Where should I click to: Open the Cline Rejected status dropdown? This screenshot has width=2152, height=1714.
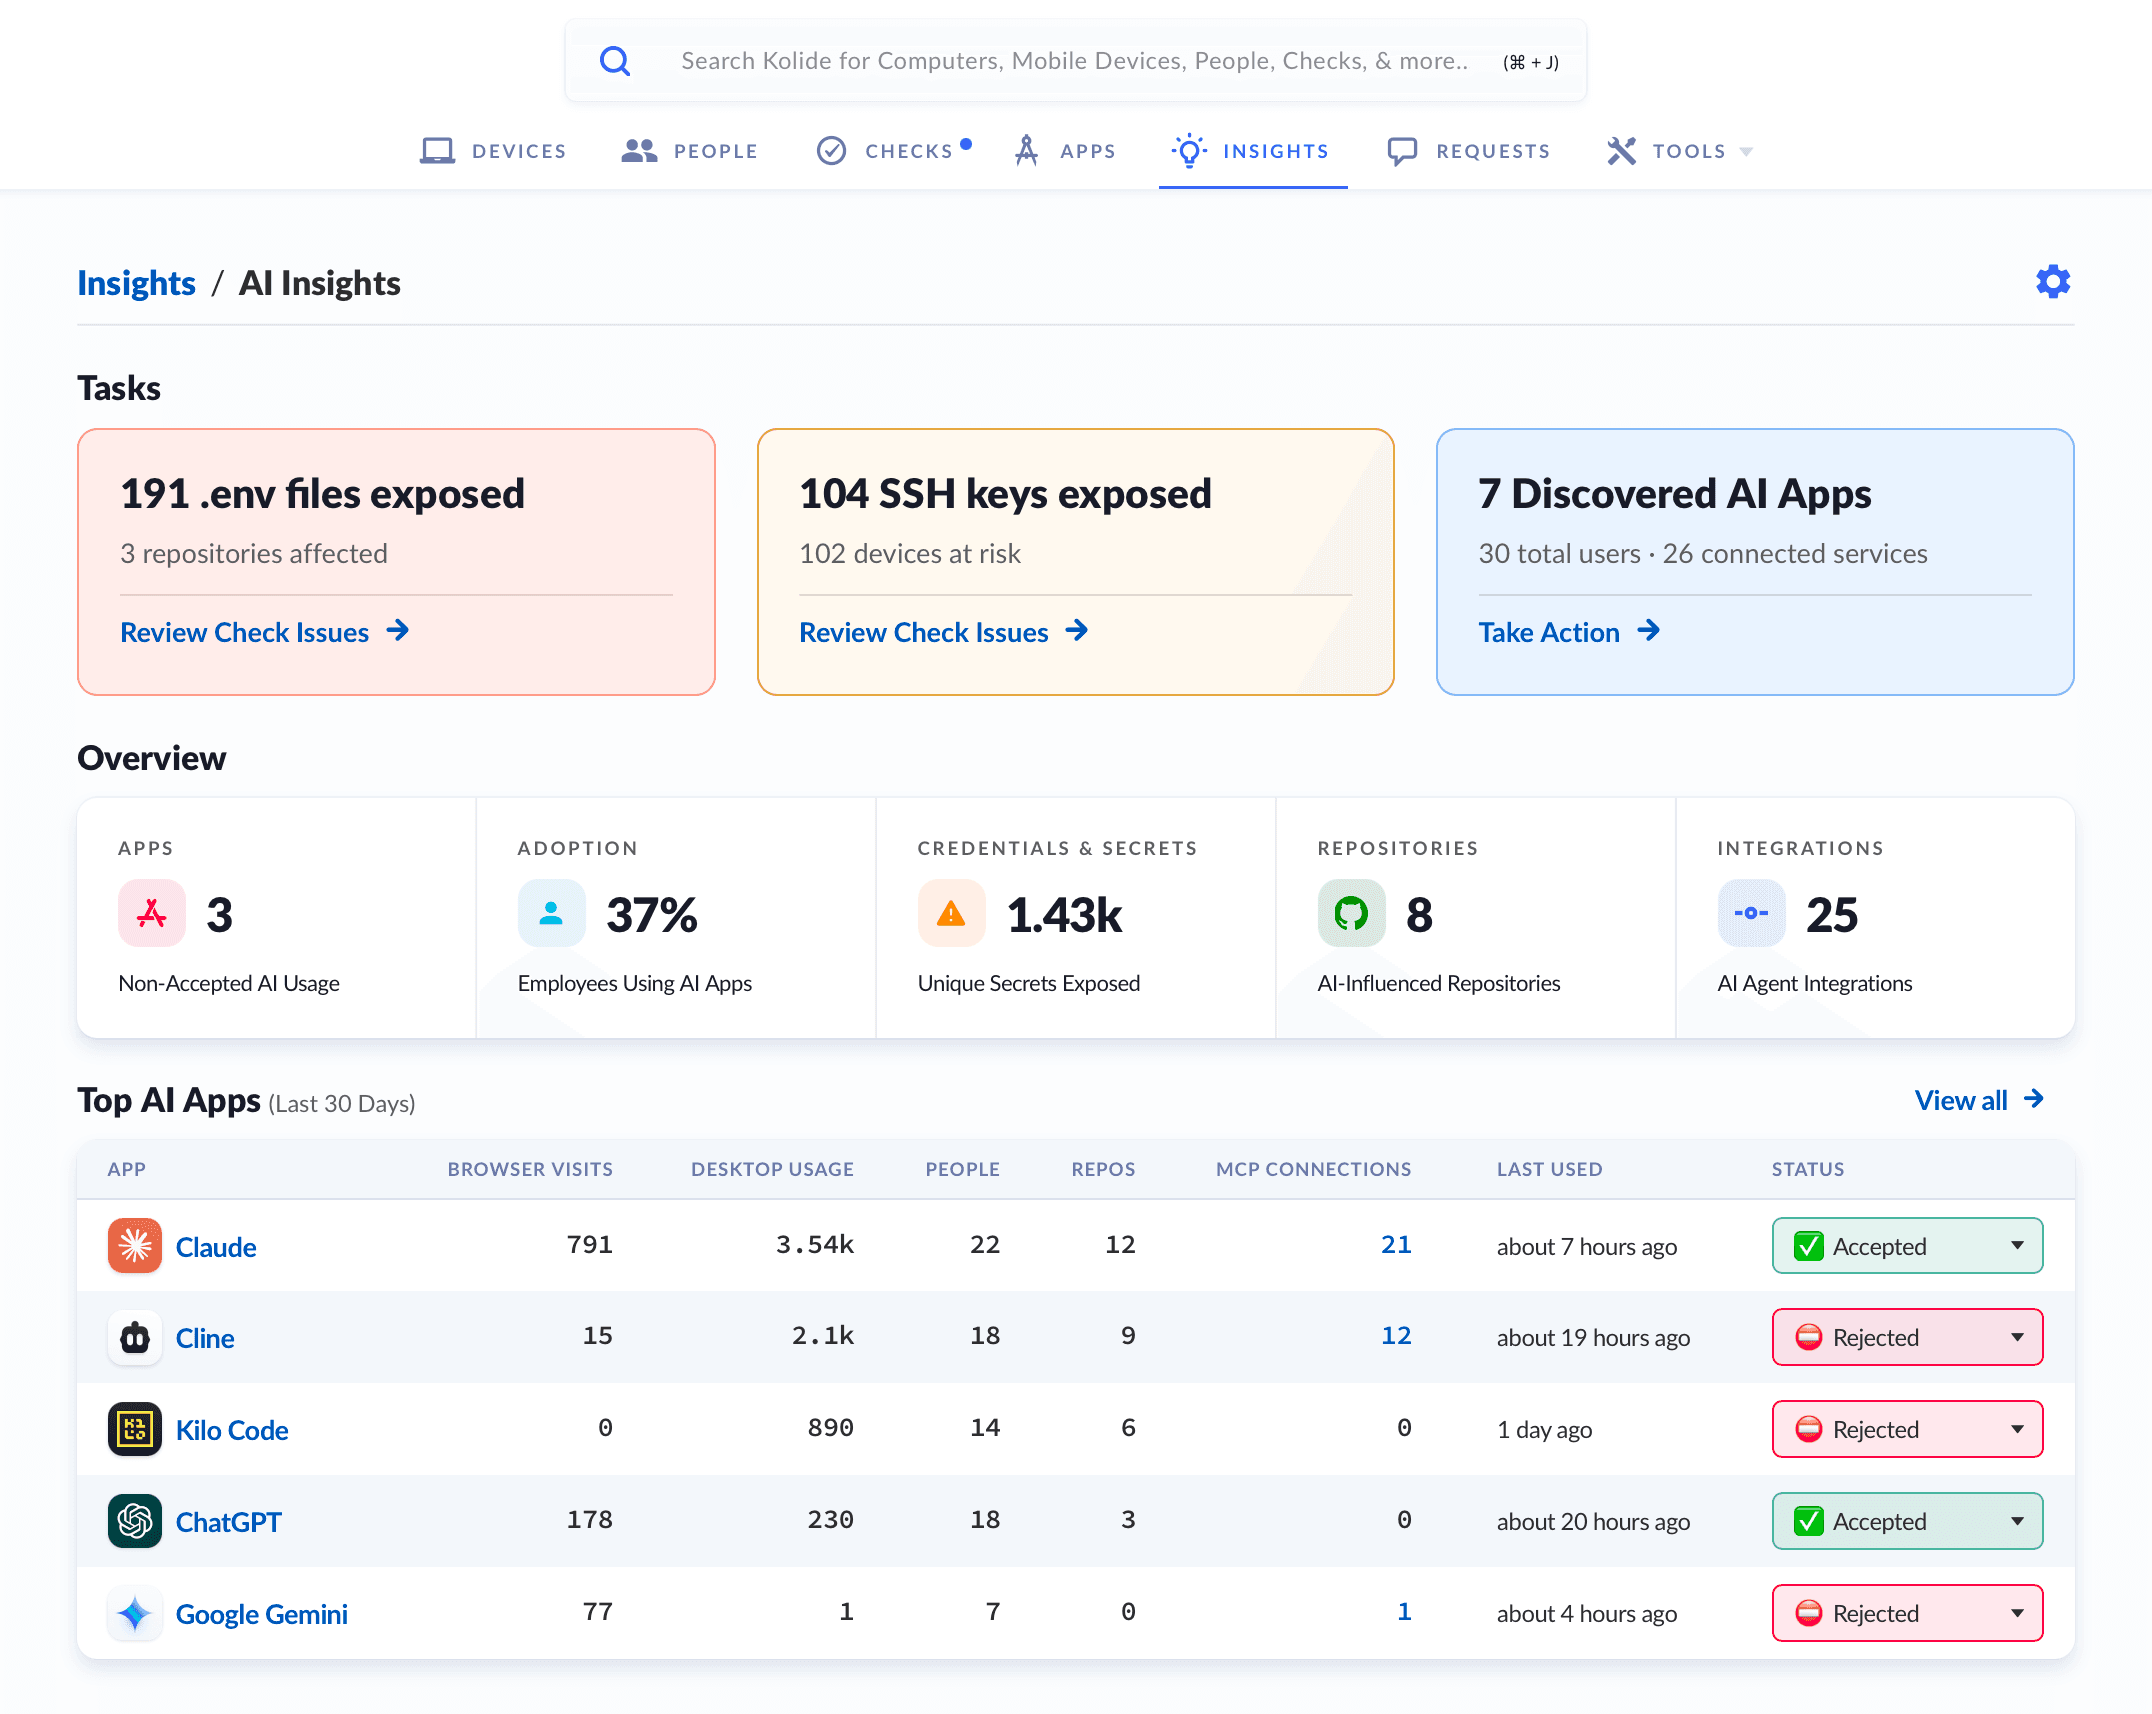click(1907, 1338)
